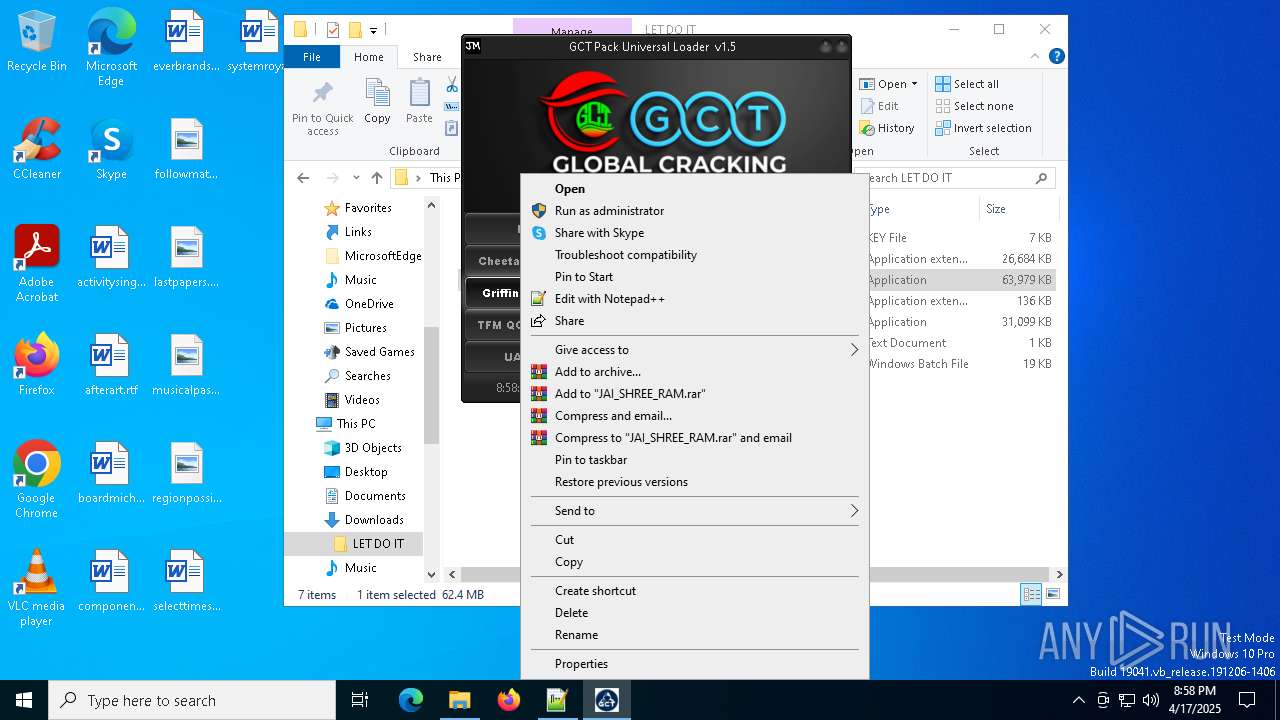Open Adobe Acrobat desktop shortcut
1280x720 pixels.
37,264
